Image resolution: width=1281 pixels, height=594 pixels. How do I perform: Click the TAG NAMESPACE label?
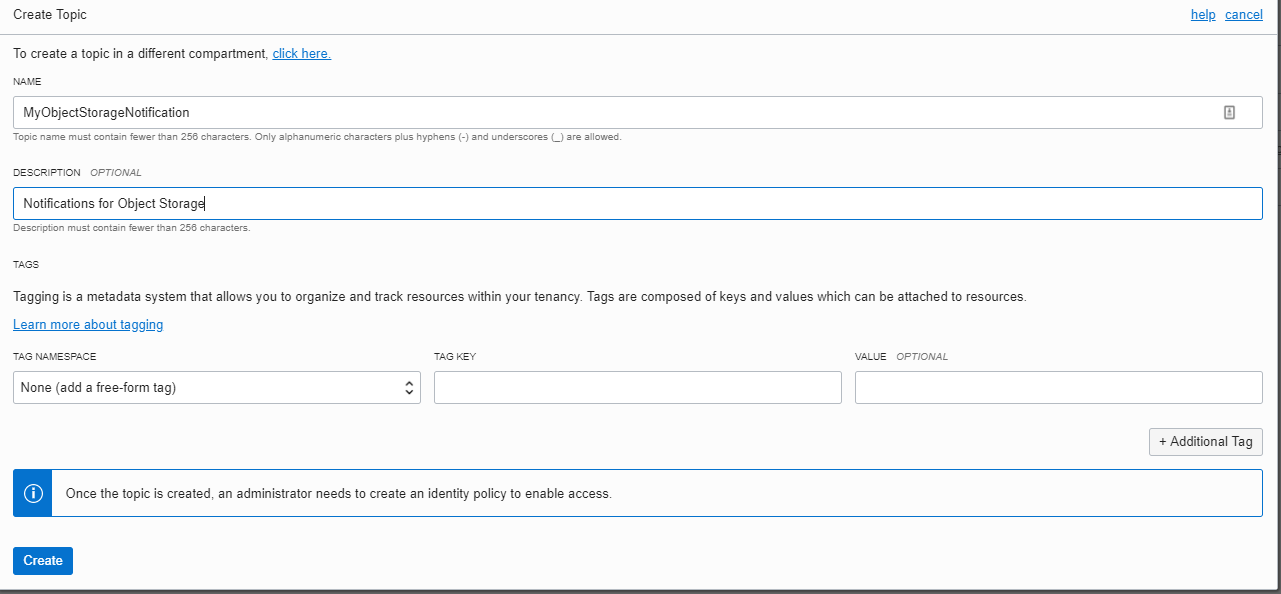pyautogui.click(x=55, y=356)
